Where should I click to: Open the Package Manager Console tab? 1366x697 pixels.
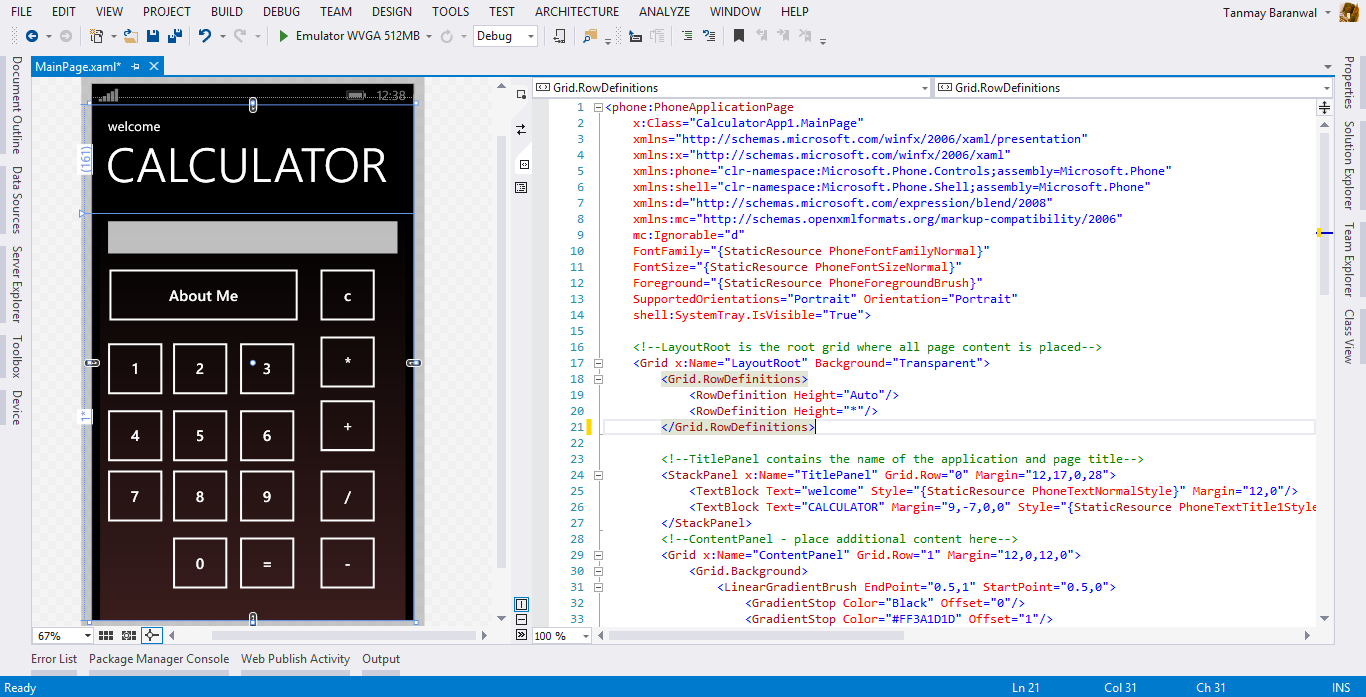159,659
